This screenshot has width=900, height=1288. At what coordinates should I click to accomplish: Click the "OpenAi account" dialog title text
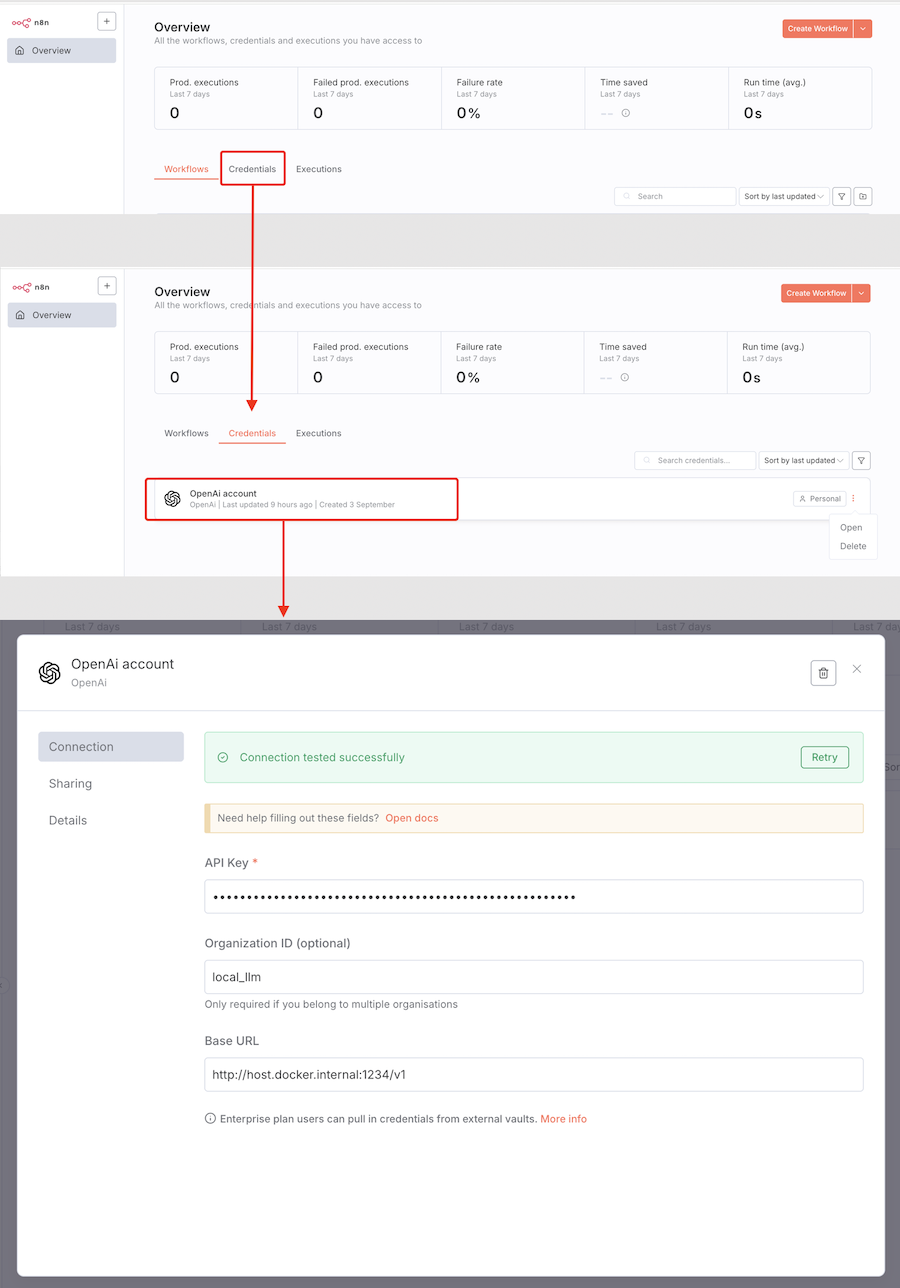tap(122, 664)
